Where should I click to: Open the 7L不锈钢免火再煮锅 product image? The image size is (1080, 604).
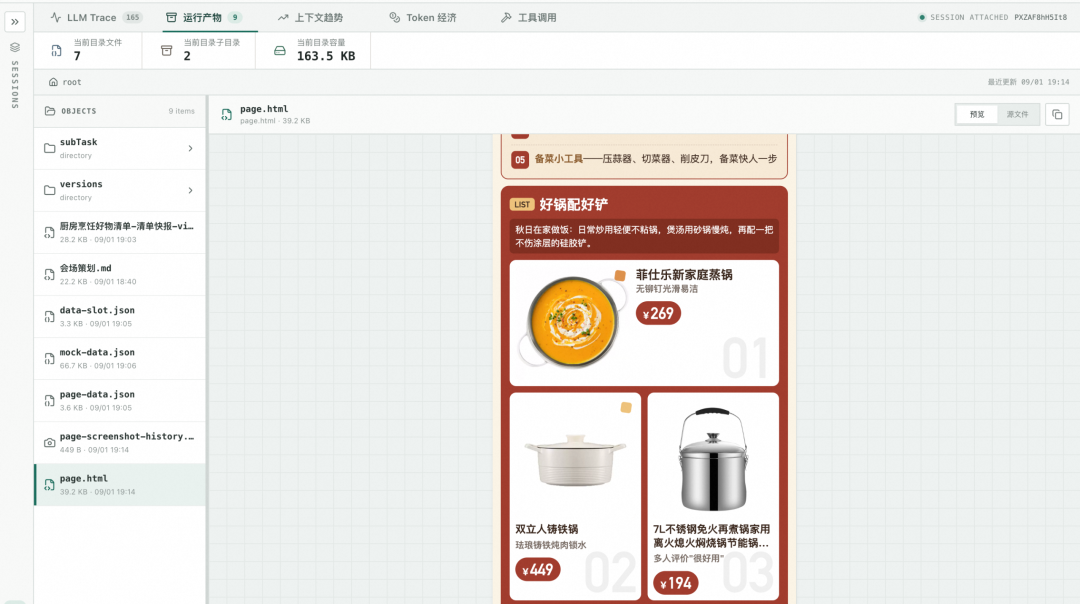coord(713,459)
